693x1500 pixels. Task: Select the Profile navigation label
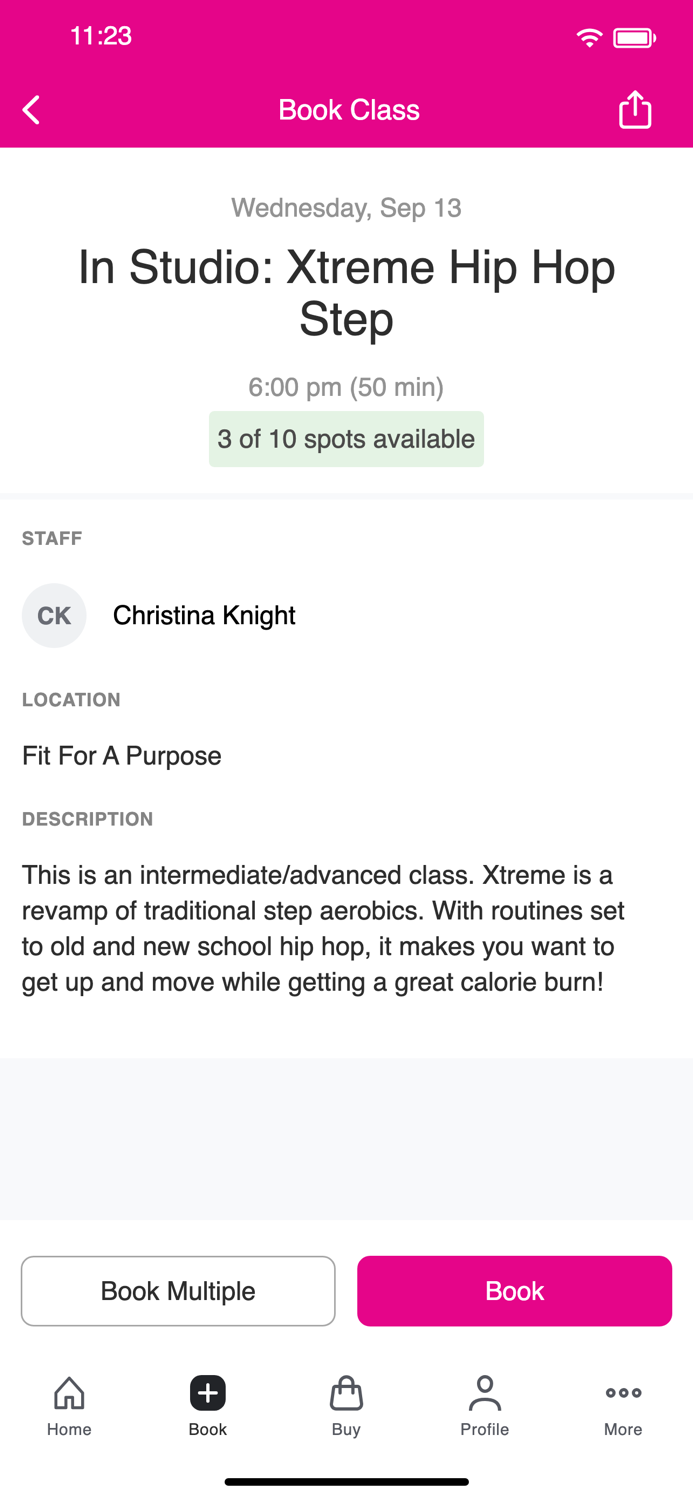484,1429
